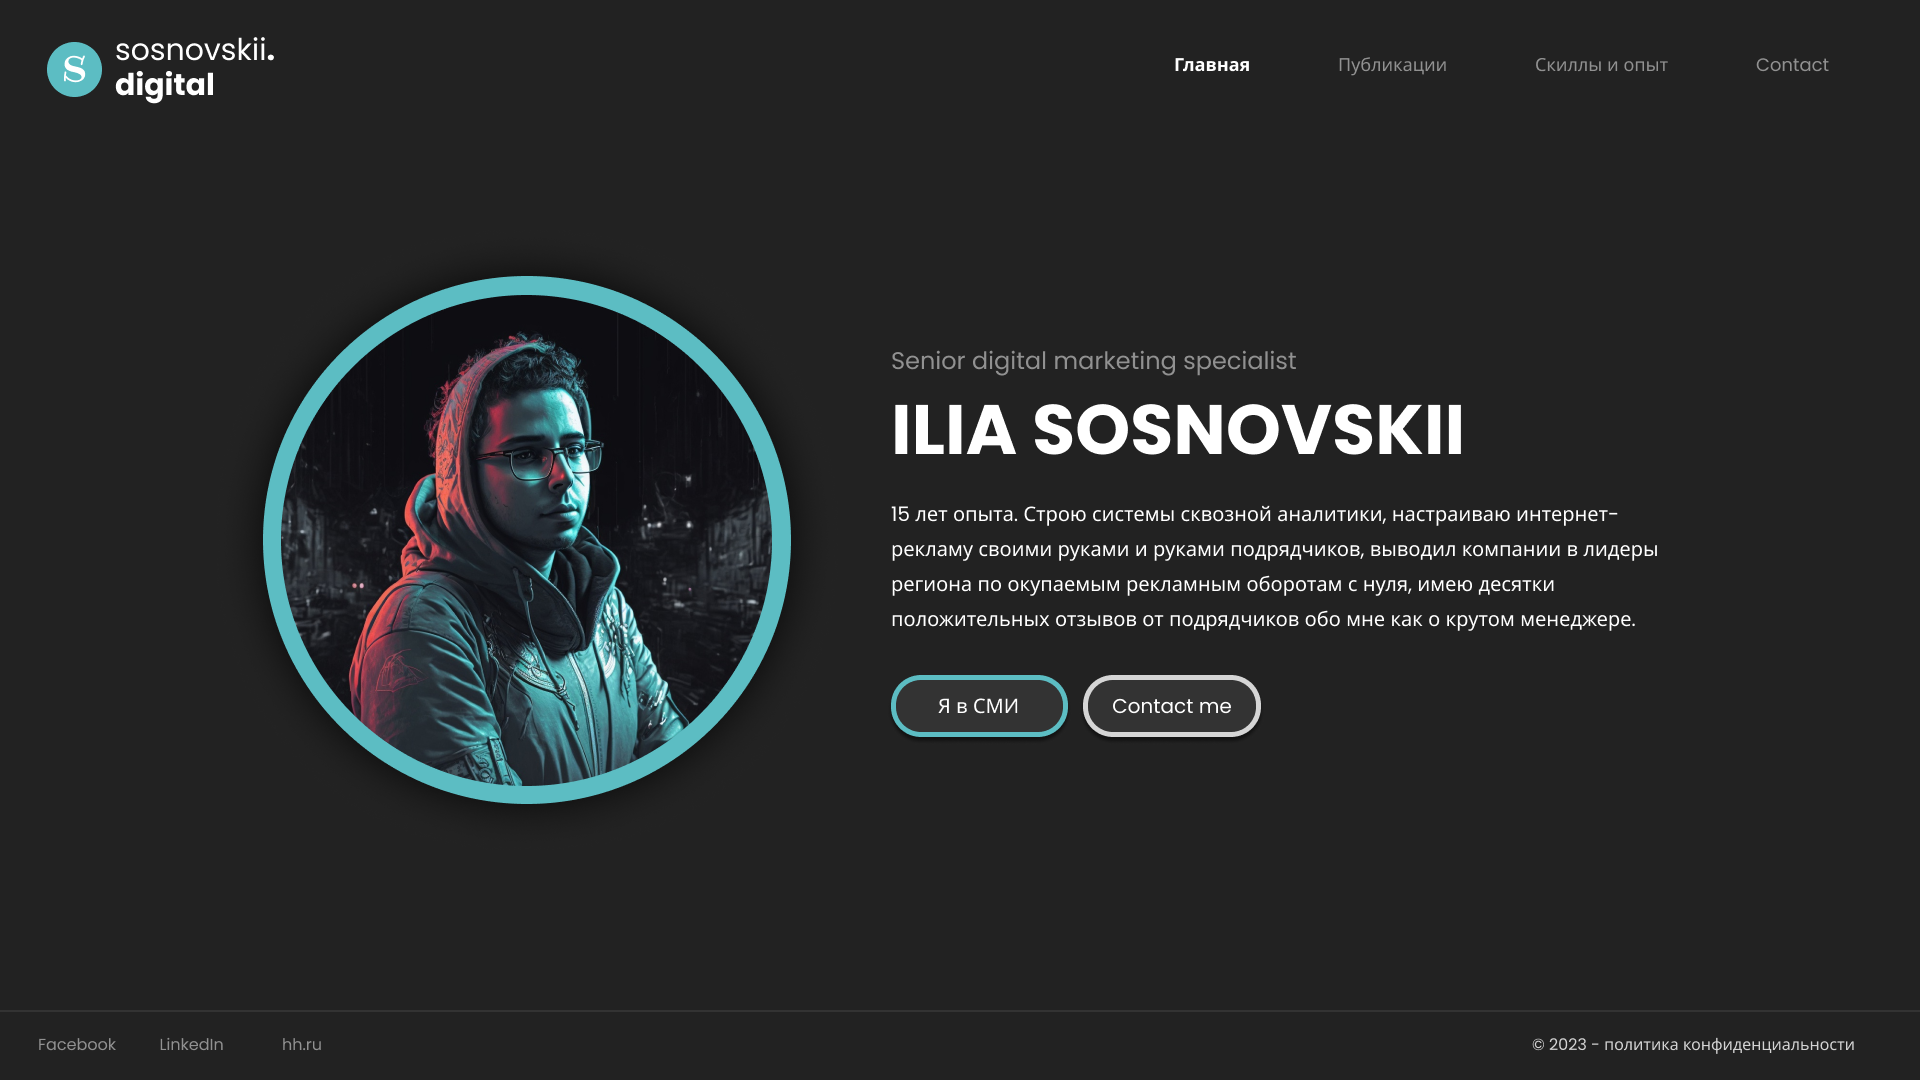Click the sosnovskii. logo text

(194, 50)
